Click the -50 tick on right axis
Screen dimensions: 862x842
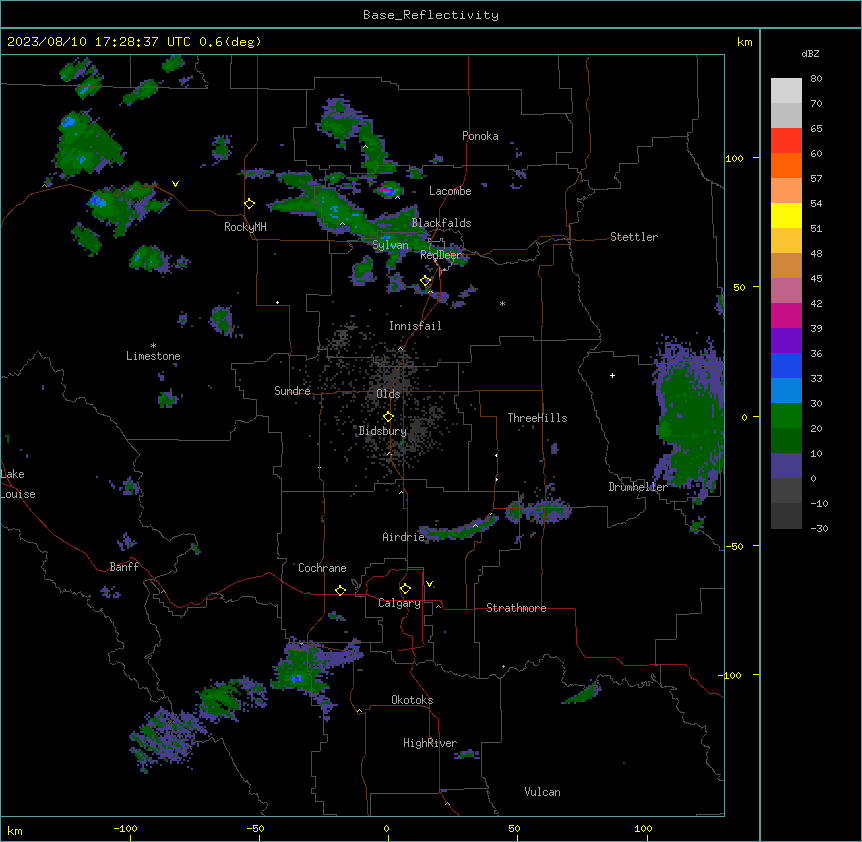(x=734, y=546)
